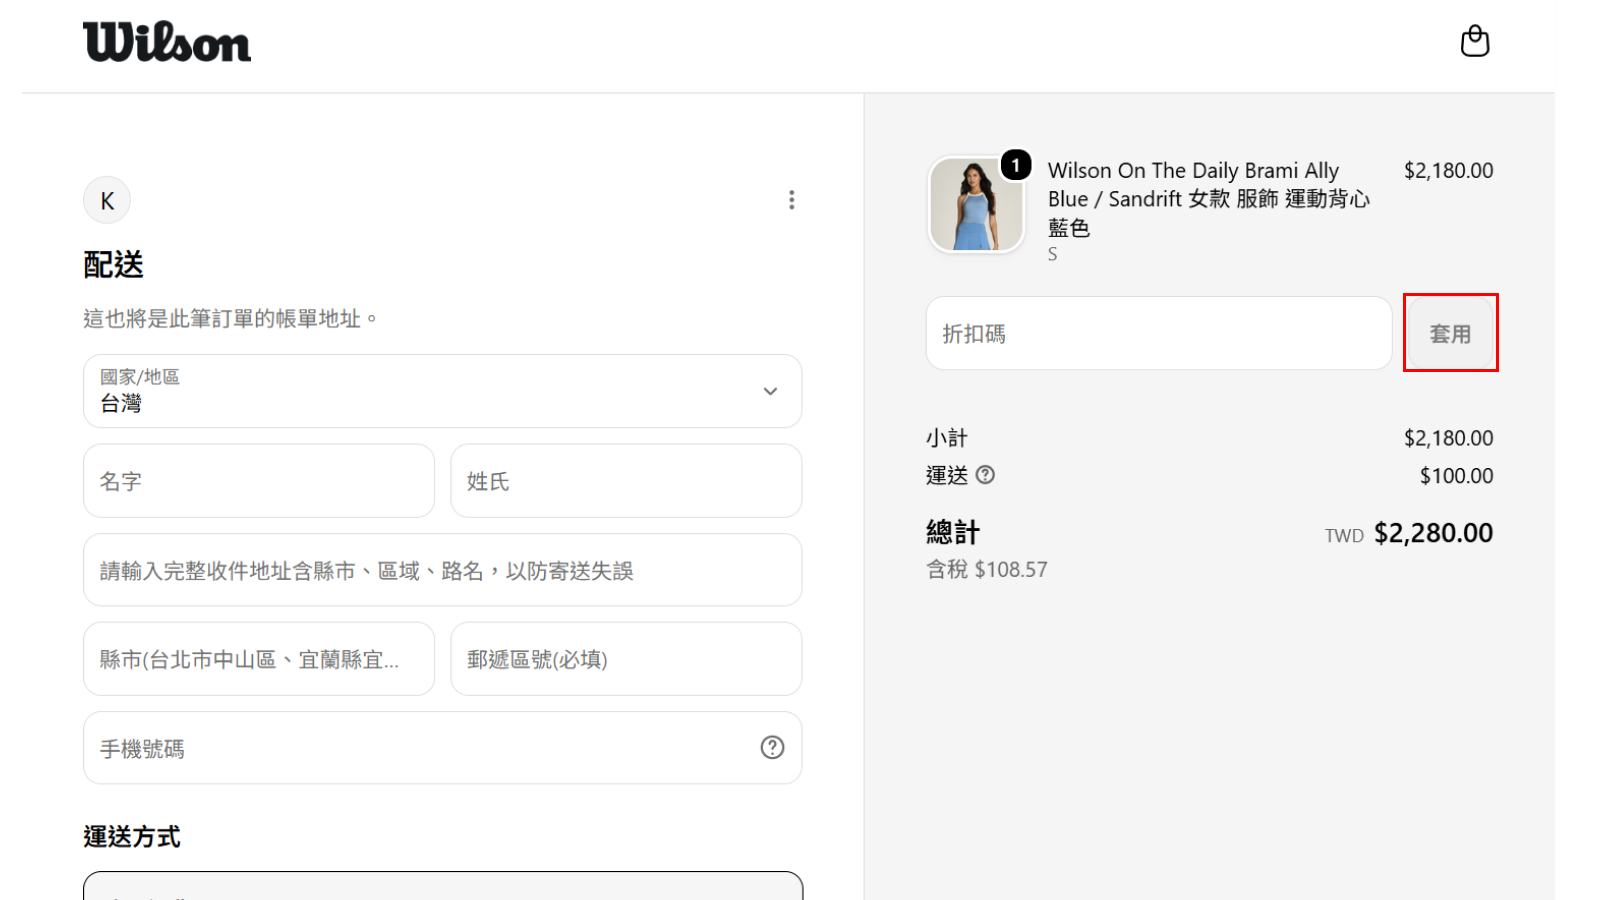Click the shipping cost $100.00
Screen dimensions: 1600x900
(1456, 476)
